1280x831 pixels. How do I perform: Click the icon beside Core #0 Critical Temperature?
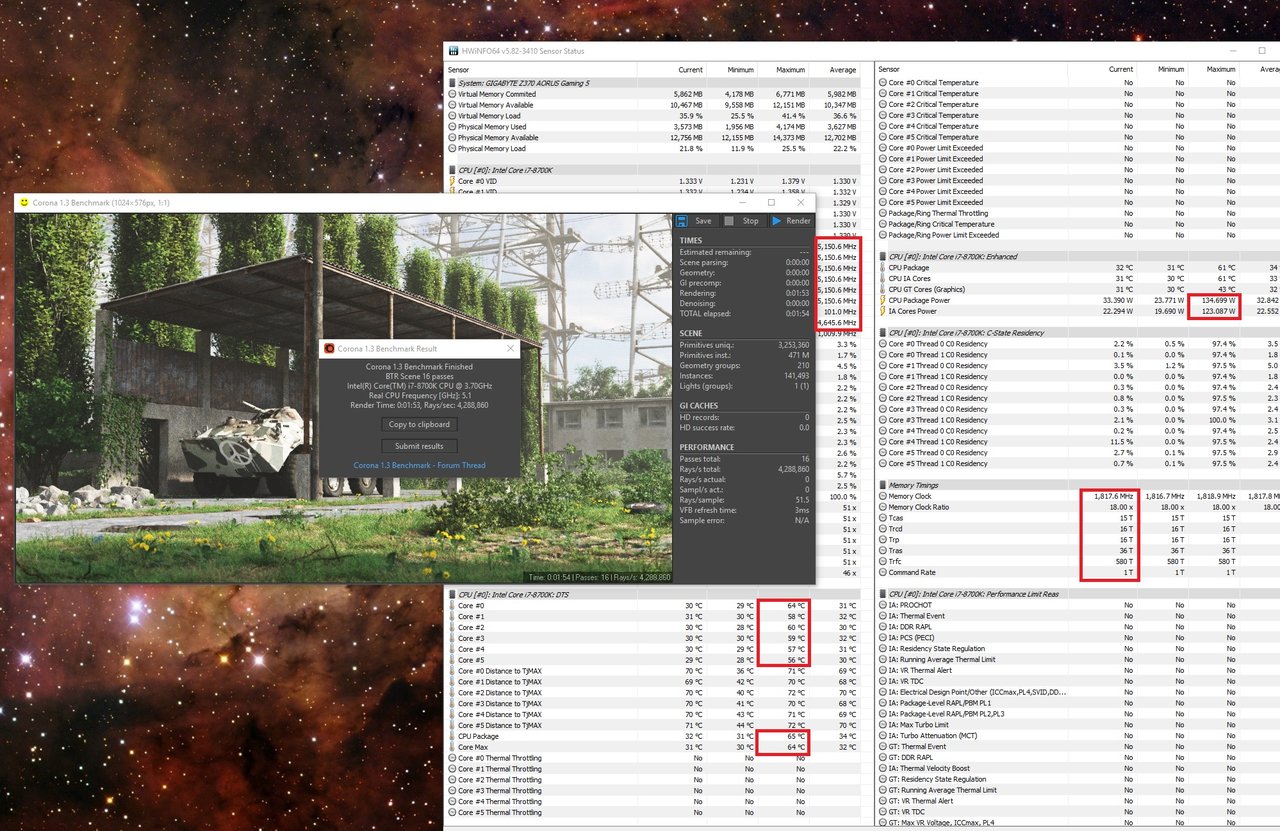point(883,83)
